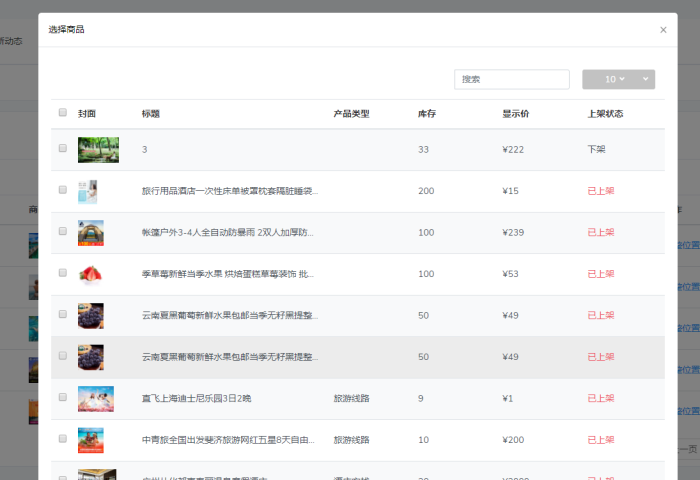The height and width of the screenshot is (480, 700).
Task: Tick the select-all checkbox in header row
Action: [x=63, y=113]
